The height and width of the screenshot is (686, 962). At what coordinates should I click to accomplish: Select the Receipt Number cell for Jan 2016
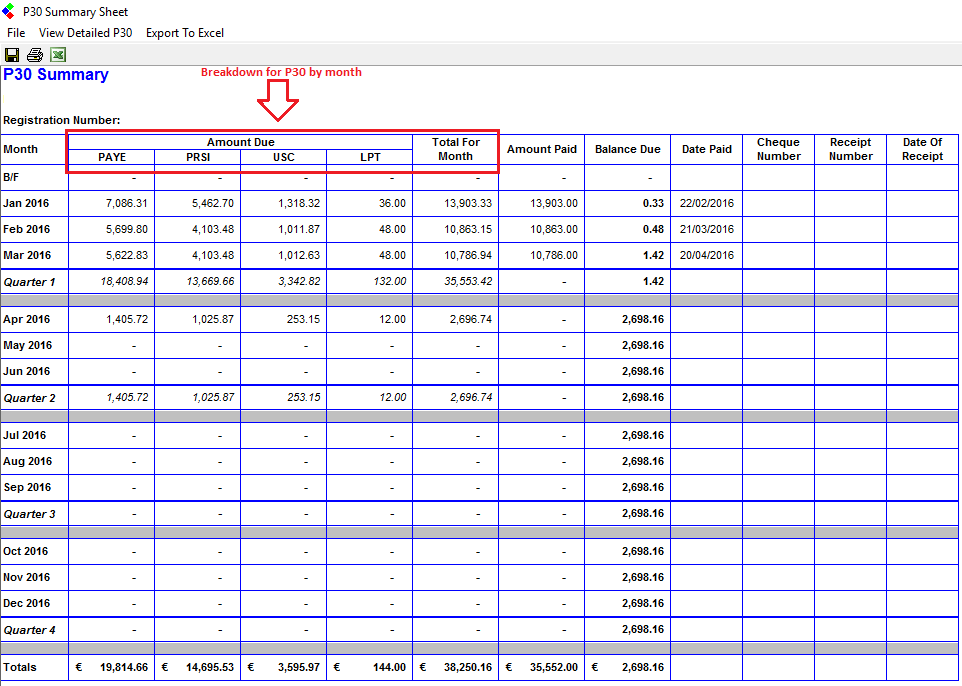(850, 203)
